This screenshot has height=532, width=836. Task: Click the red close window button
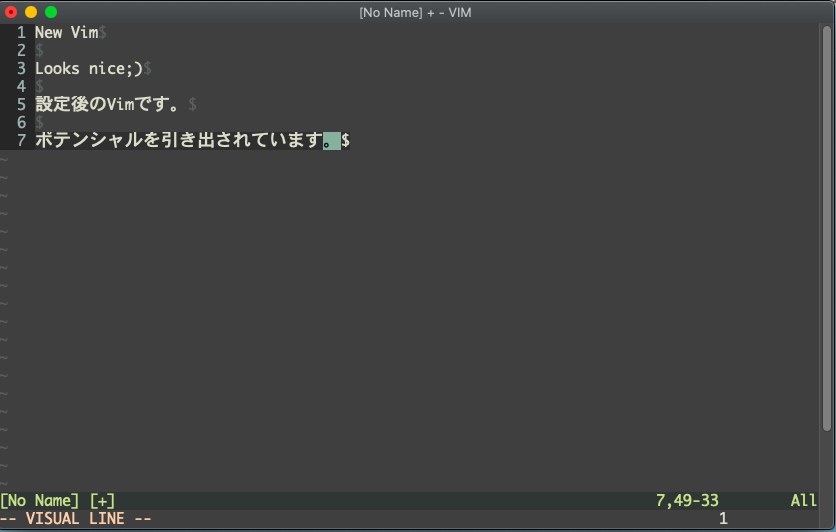11,12
